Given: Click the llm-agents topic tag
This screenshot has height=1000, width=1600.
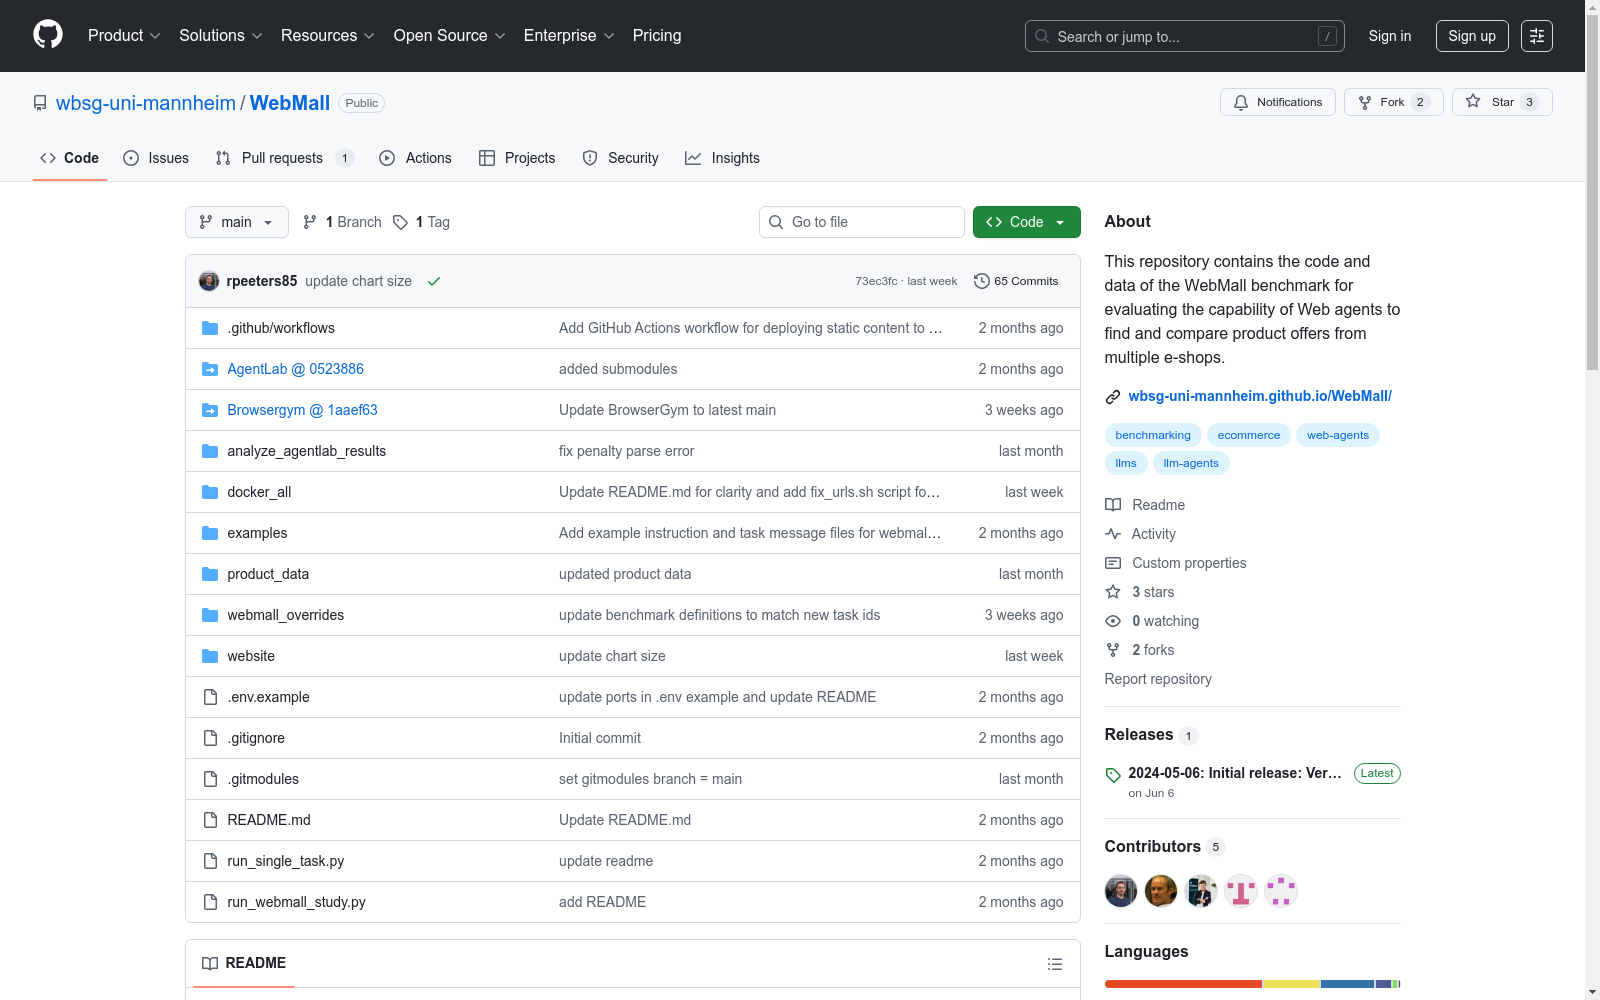Looking at the screenshot, I should click(x=1191, y=463).
